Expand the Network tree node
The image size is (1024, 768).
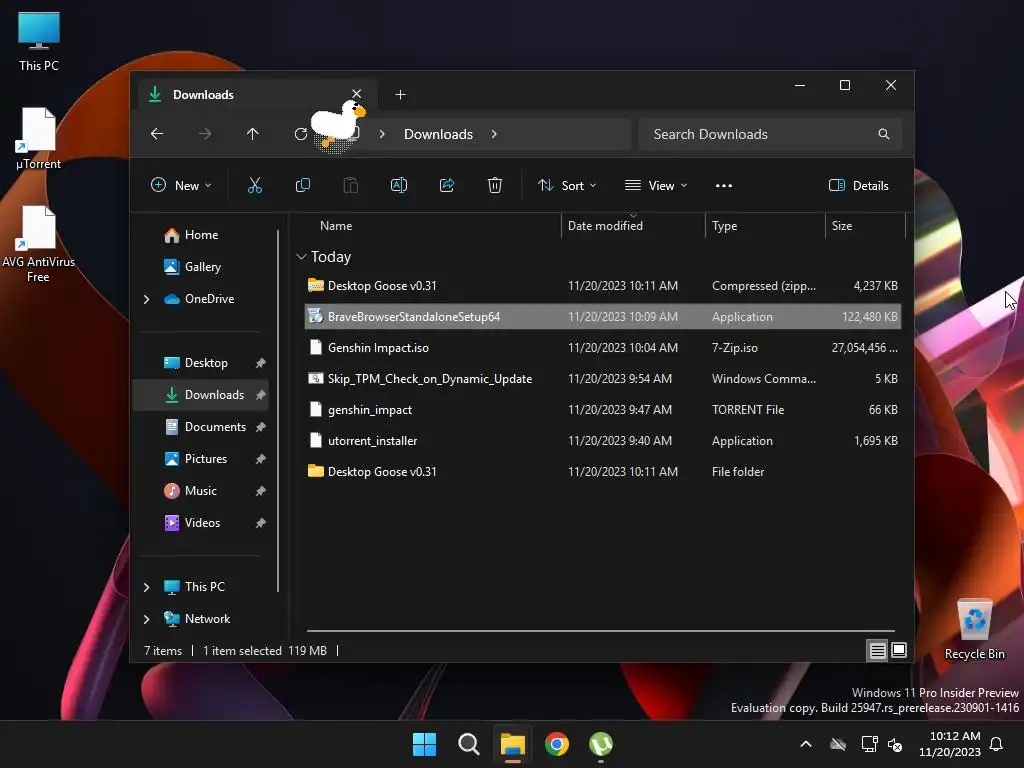tap(146, 619)
